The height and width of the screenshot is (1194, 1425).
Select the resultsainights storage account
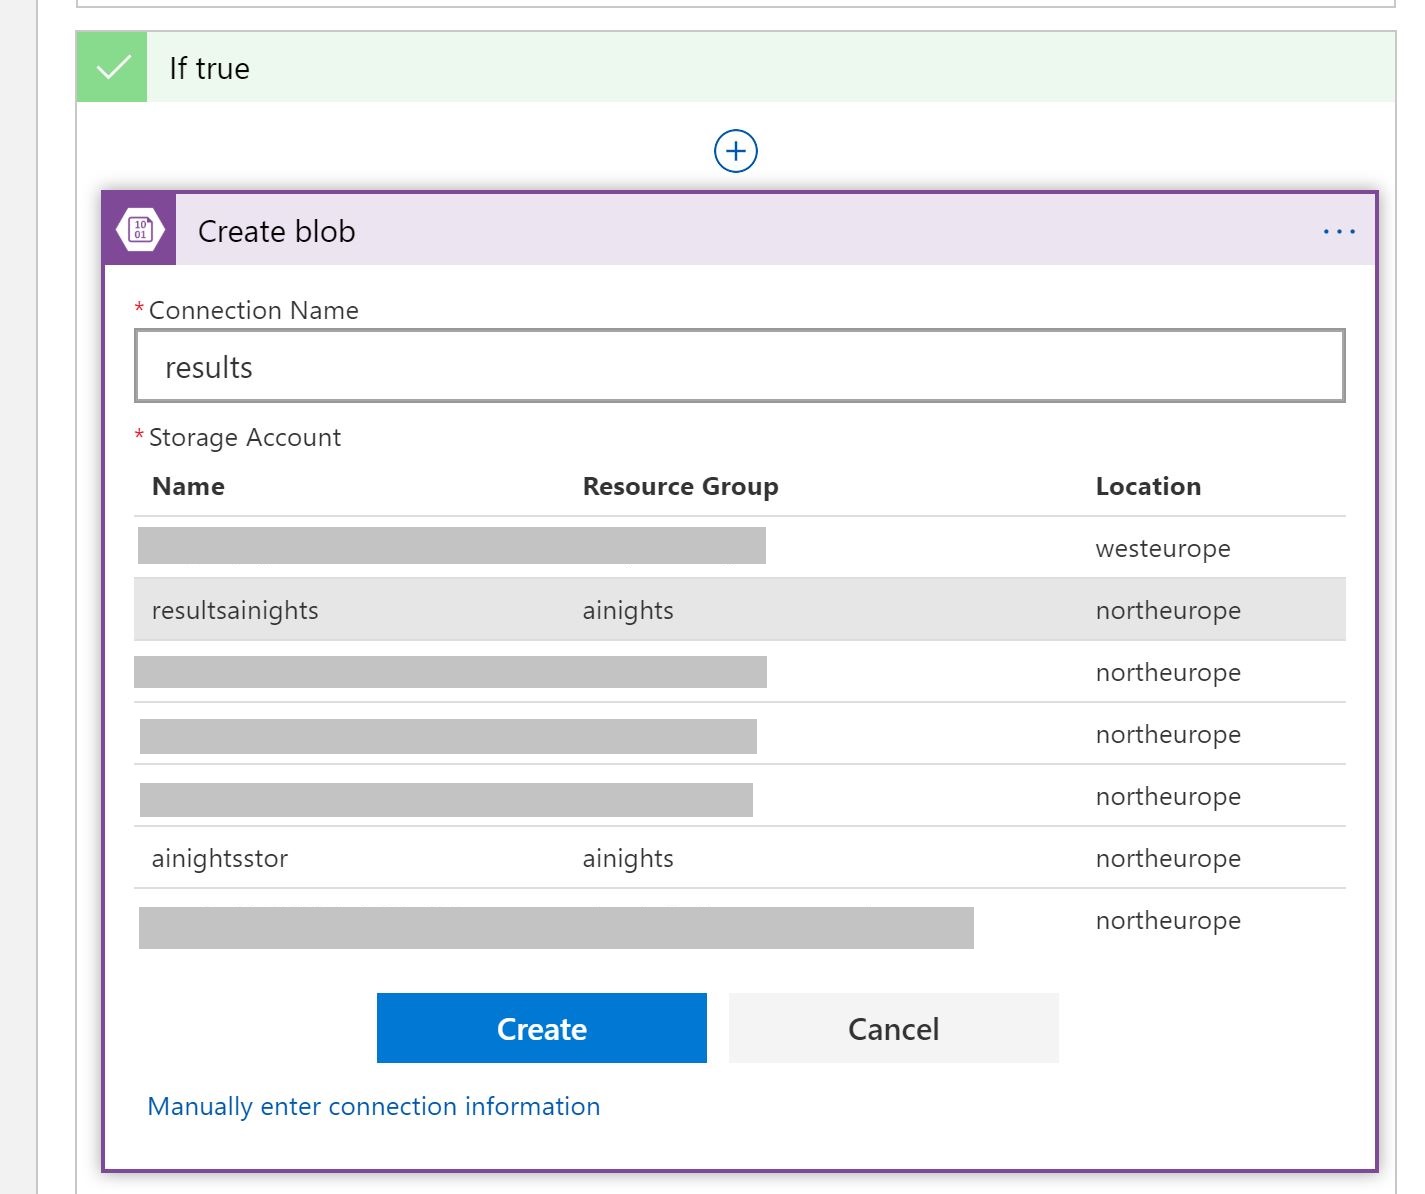point(236,610)
